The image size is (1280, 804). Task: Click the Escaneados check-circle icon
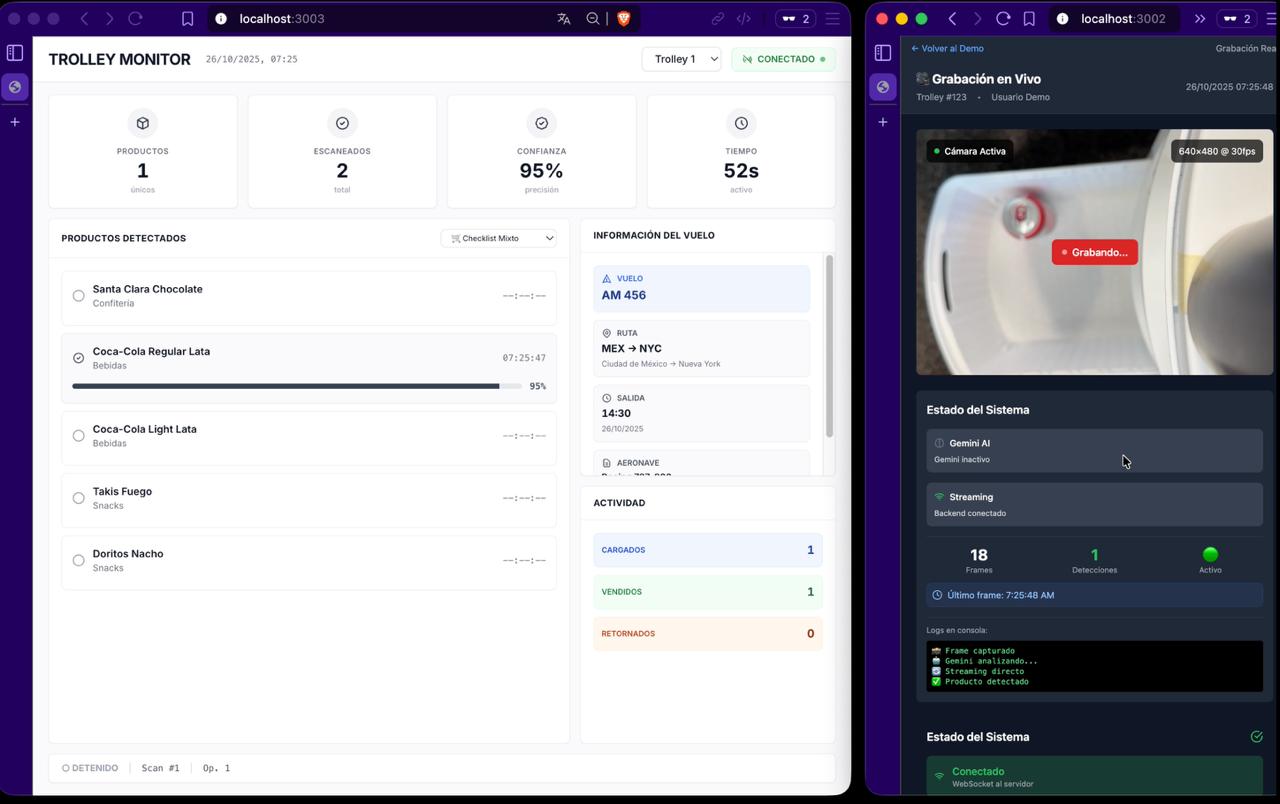[342, 123]
